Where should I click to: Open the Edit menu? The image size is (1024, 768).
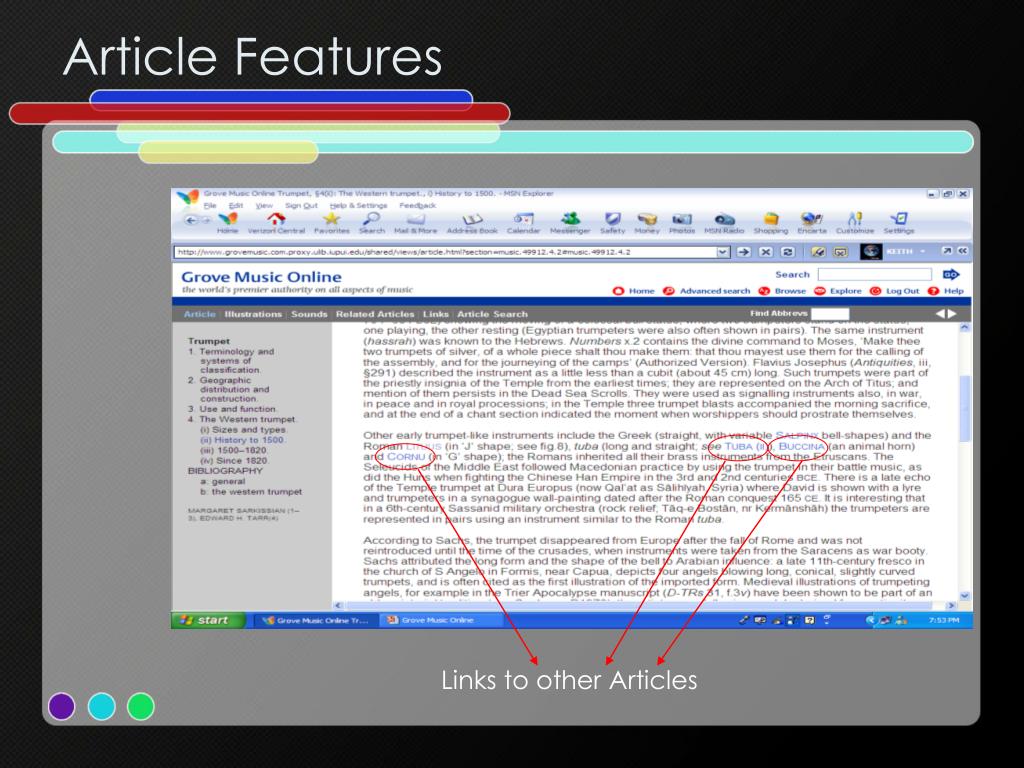pyautogui.click(x=236, y=205)
